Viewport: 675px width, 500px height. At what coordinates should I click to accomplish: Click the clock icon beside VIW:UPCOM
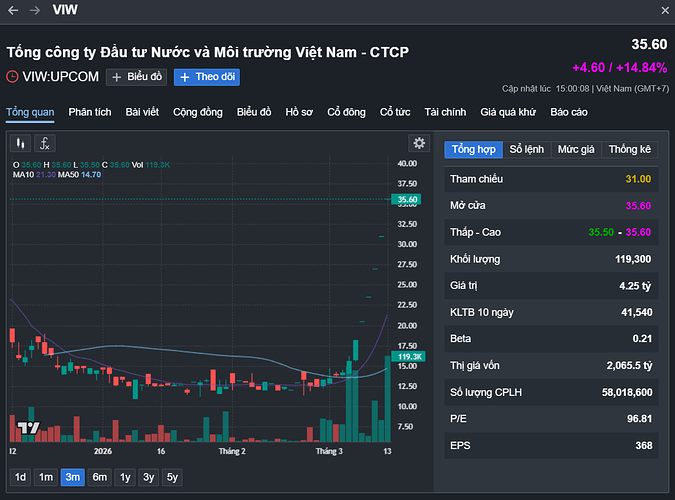coord(12,76)
